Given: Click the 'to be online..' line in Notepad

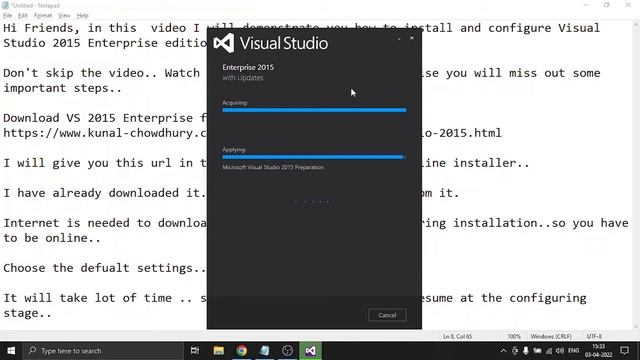Looking at the screenshot, I should (52, 238).
